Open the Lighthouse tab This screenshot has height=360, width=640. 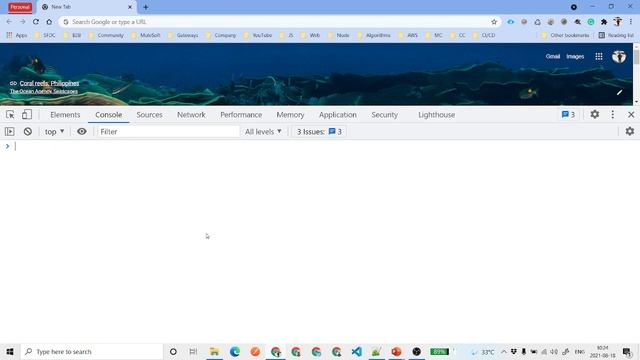tap(436, 115)
